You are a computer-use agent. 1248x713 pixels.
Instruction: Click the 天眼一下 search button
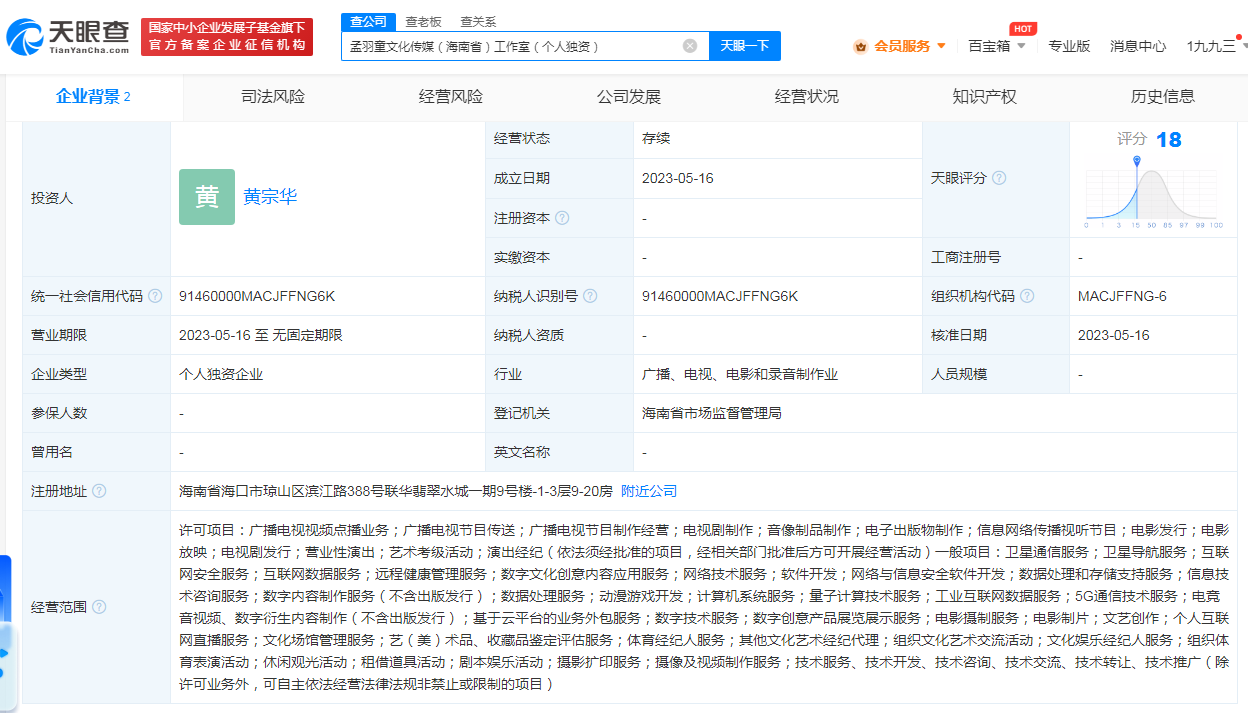click(745, 46)
